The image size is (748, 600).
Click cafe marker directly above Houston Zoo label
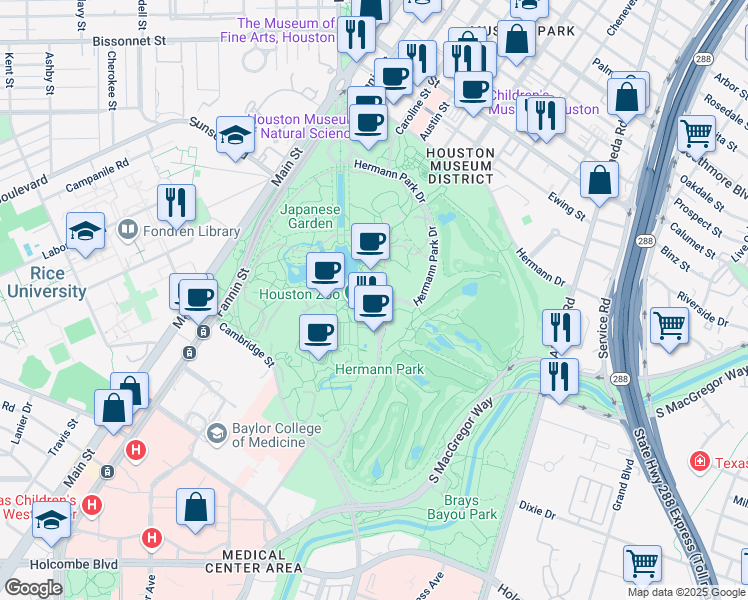[325, 272]
